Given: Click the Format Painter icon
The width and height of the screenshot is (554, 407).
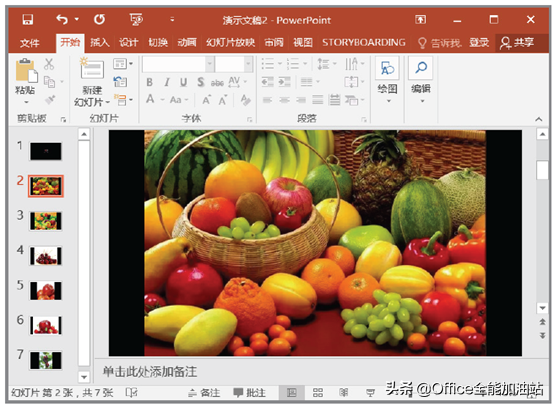Looking at the screenshot, I should (x=49, y=100).
